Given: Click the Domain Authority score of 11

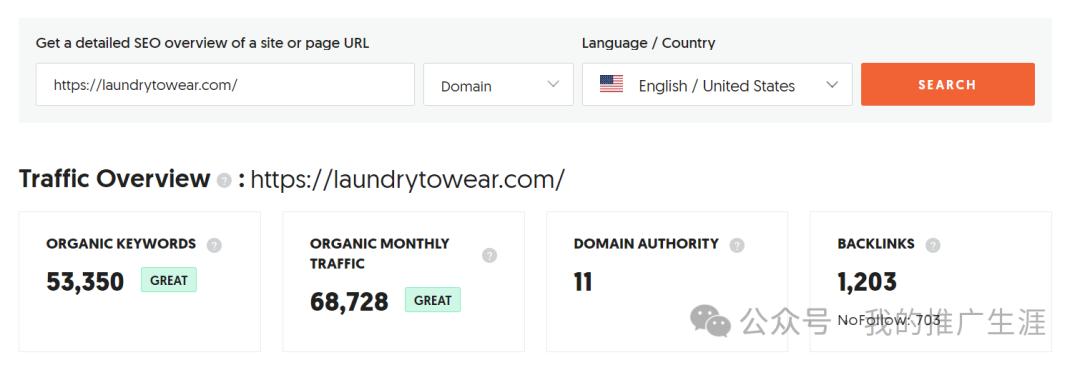Looking at the screenshot, I should point(583,282).
